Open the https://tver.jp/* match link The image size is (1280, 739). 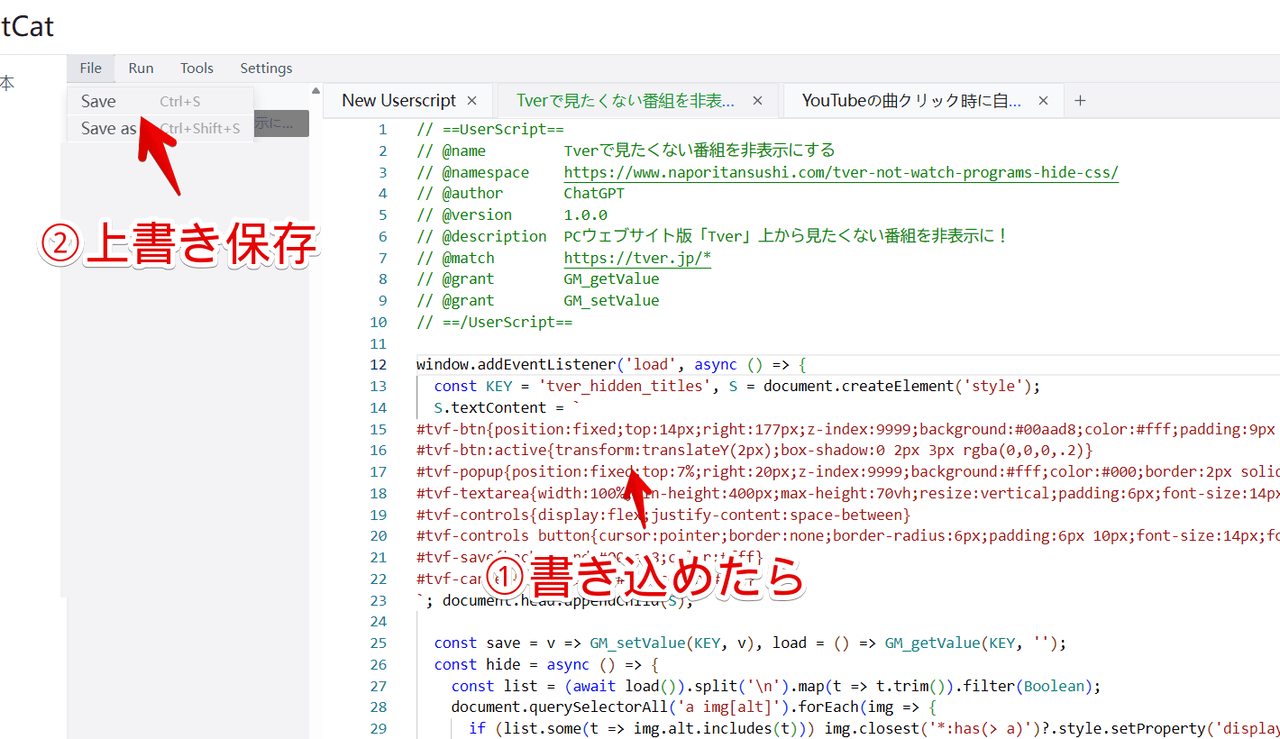(x=637, y=258)
